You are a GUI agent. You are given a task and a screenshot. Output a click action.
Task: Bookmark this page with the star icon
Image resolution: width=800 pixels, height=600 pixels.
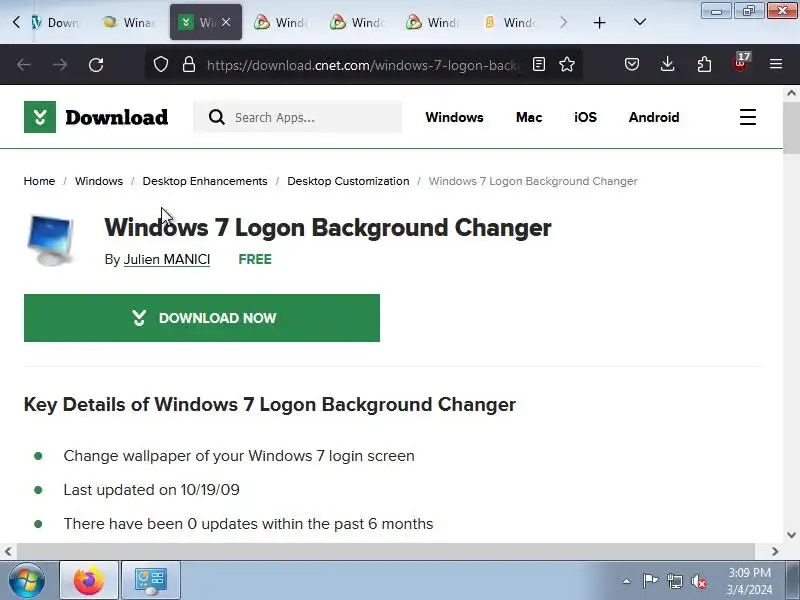(x=567, y=64)
